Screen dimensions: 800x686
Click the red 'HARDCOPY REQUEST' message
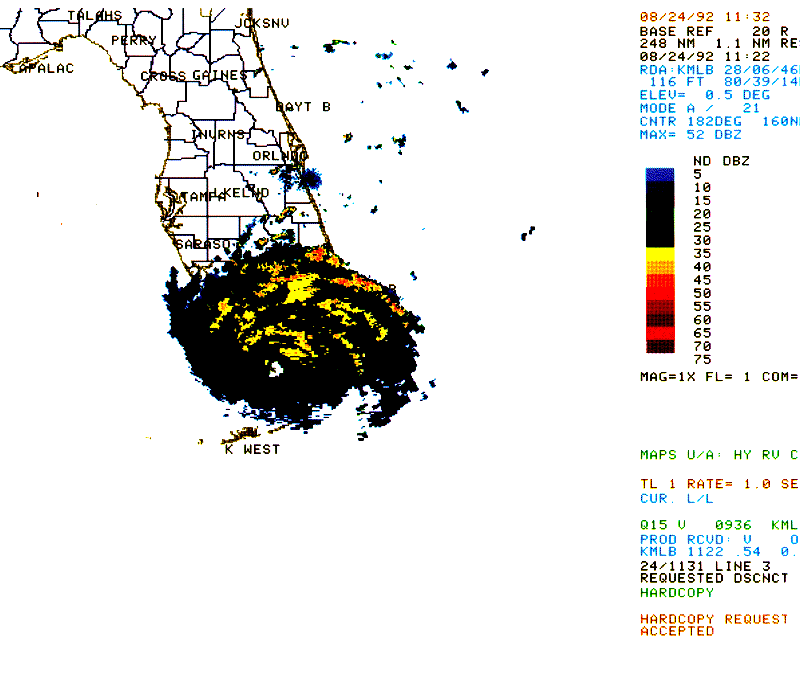point(714,620)
